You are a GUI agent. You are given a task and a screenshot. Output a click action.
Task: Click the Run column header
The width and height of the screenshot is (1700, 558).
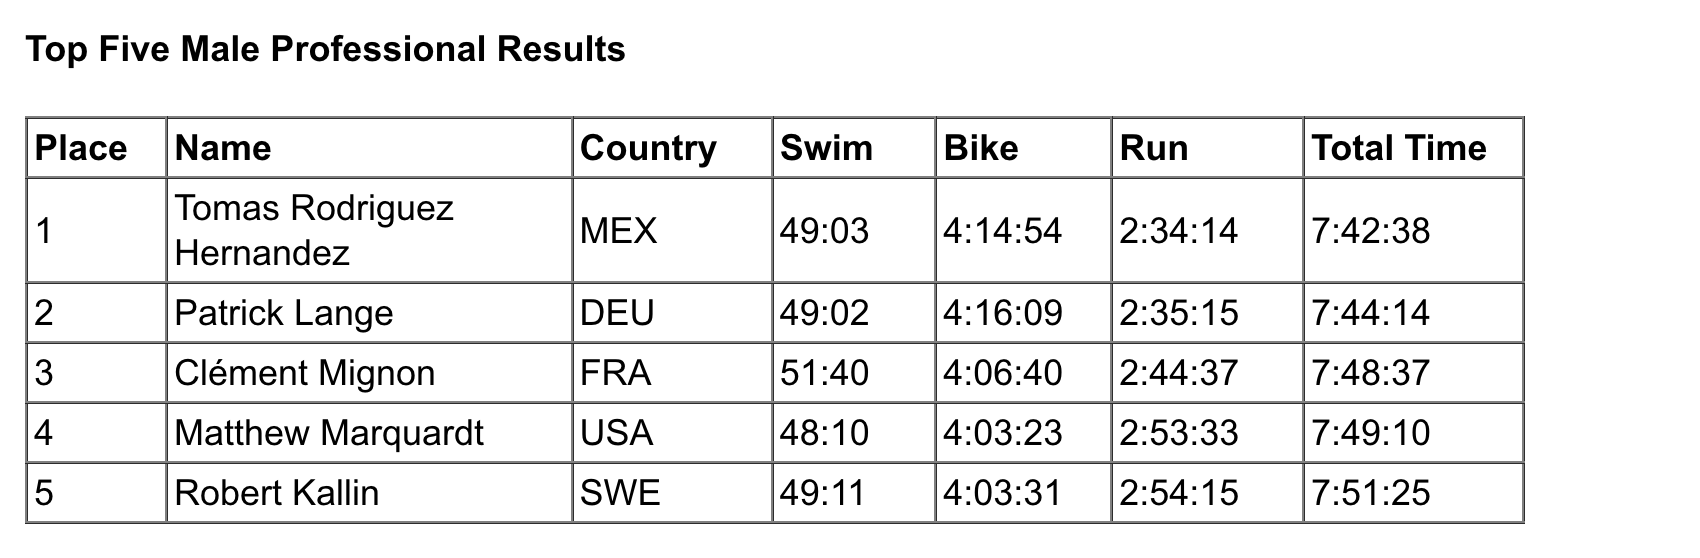(1207, 148)
